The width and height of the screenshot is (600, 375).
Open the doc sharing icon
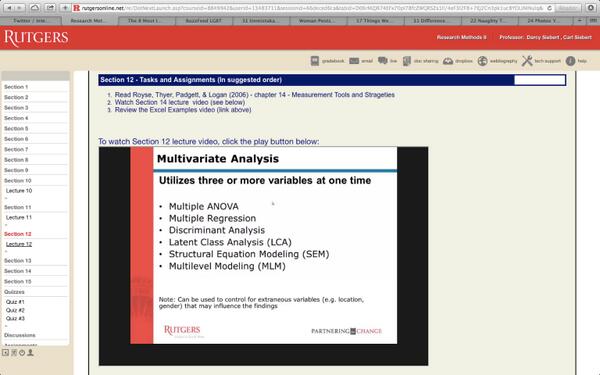[407, 61]
